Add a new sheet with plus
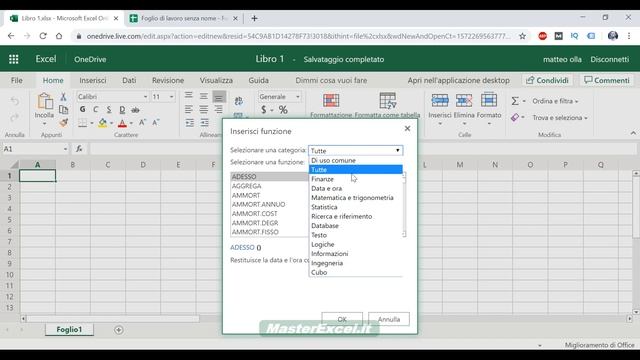Screen dimensions: 640x360 pyautogui.click(x=119, y=330)
